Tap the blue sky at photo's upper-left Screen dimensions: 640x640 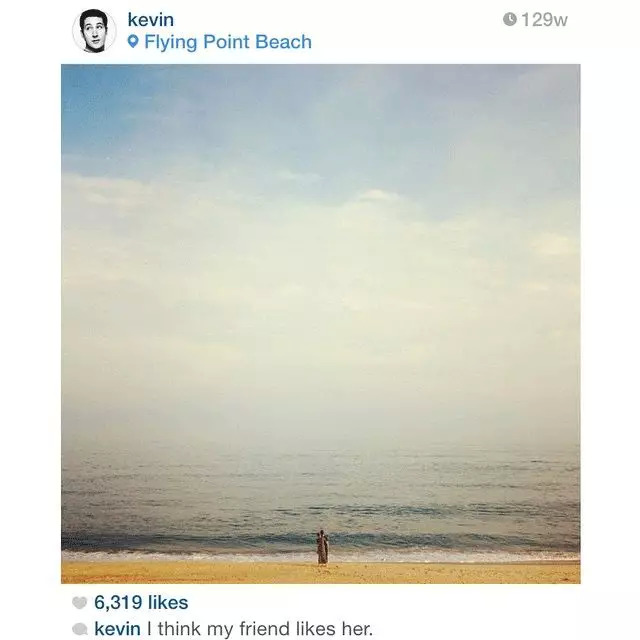tap(106, 106)
